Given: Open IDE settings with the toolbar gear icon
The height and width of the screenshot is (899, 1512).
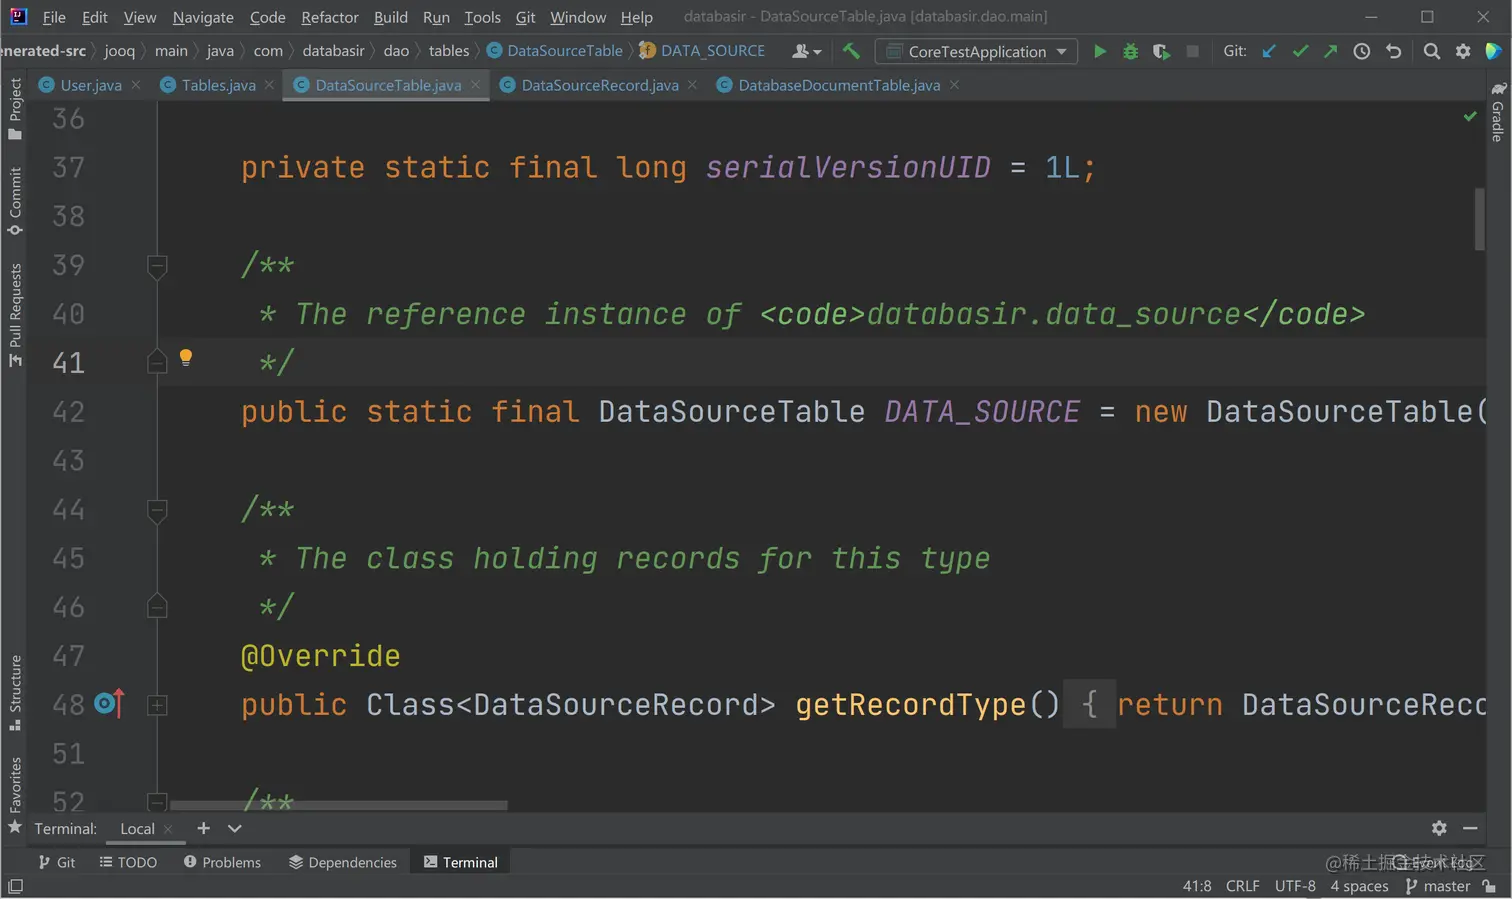Looking at the screenshot, I should coord(1463,51).
